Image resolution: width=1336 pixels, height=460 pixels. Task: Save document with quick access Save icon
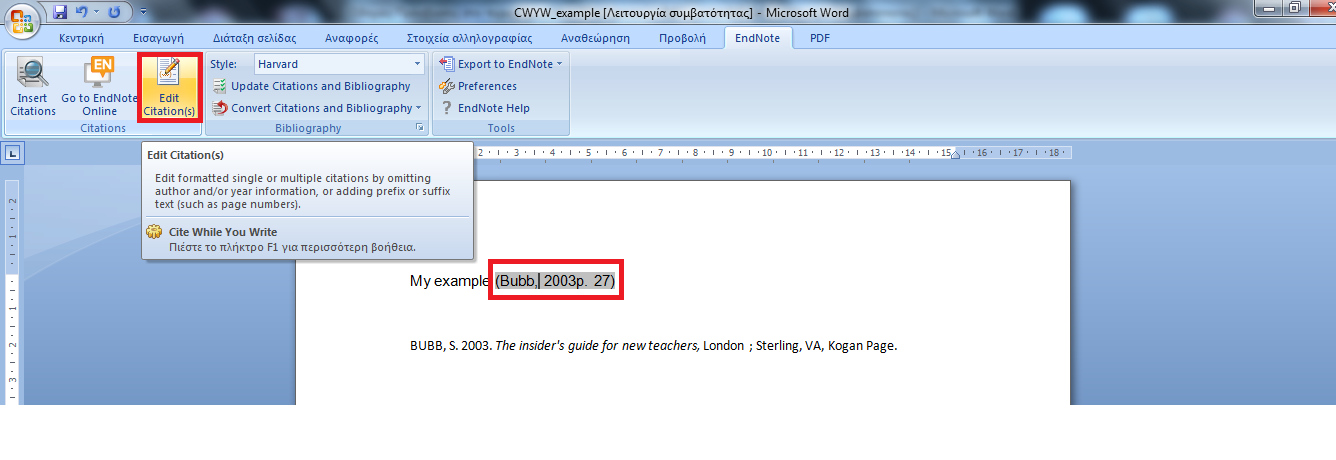(60, 12)
